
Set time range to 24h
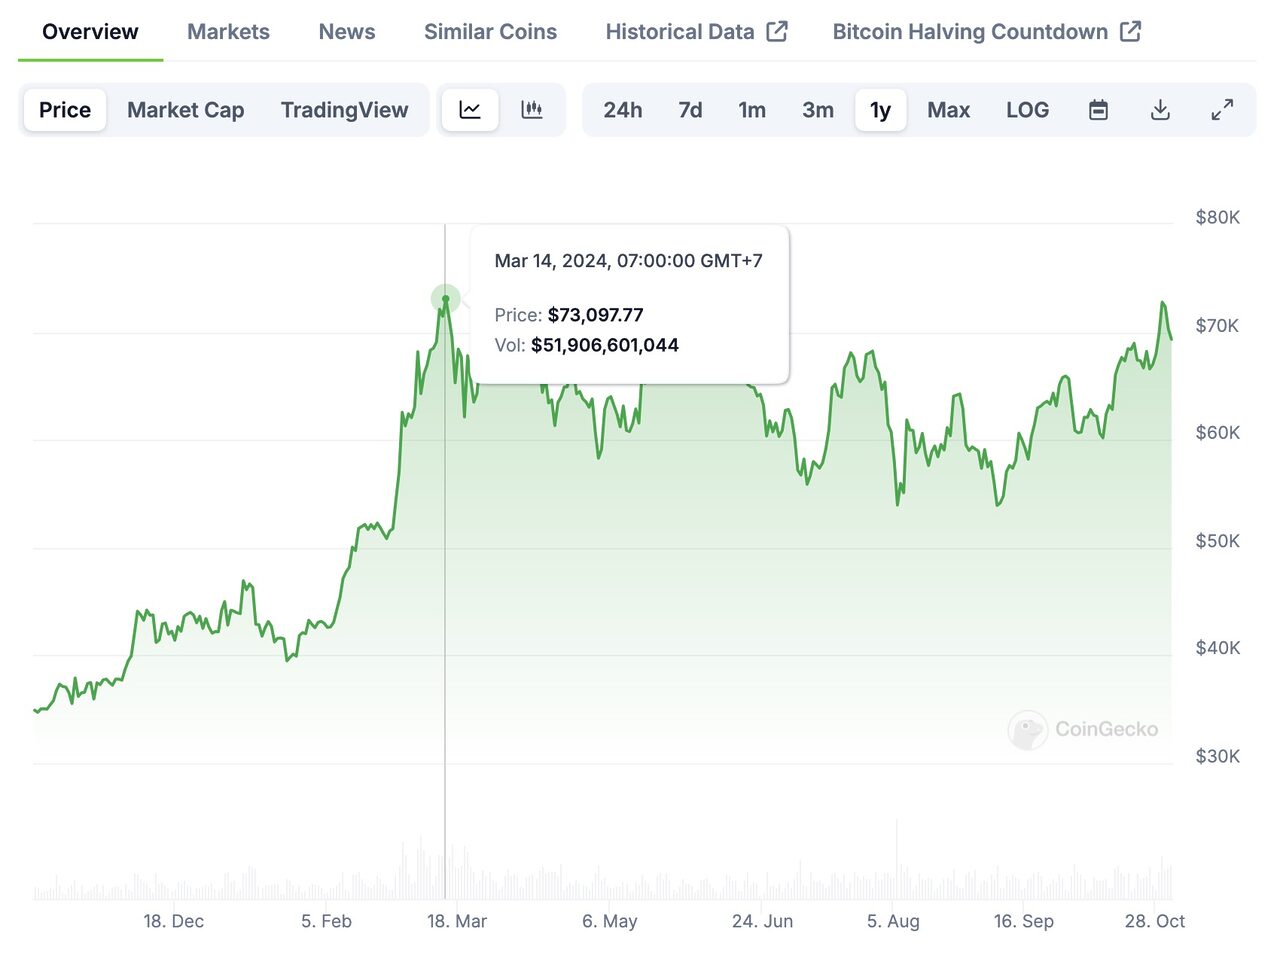tap(623, 110)
